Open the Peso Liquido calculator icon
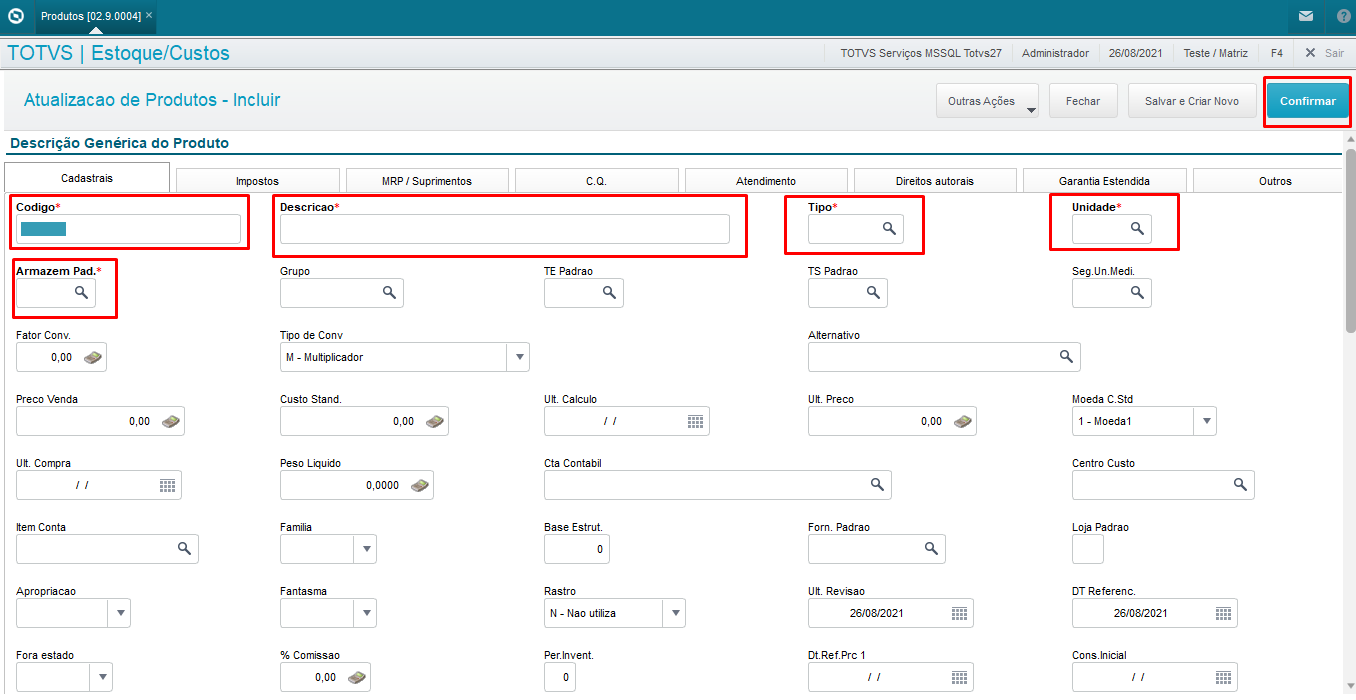Screen dimensions: 1356x700 (x=419, y=485)
